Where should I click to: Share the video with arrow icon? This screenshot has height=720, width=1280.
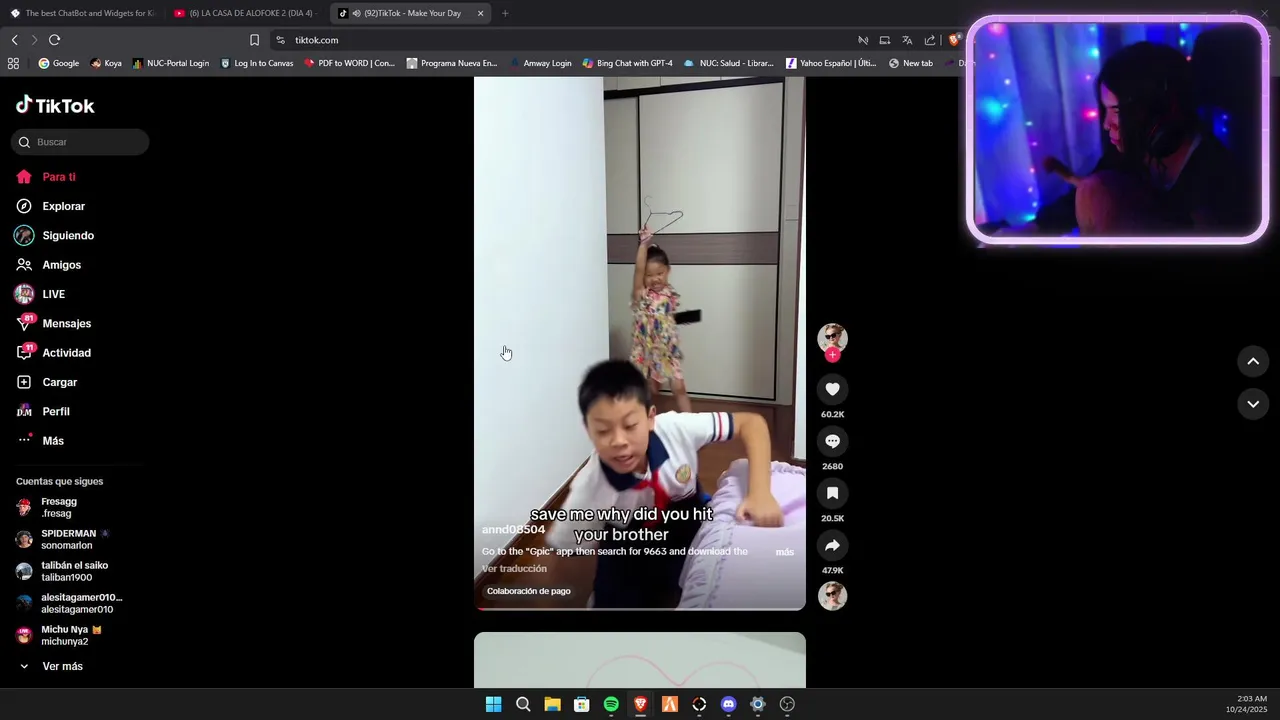[832, 545]
